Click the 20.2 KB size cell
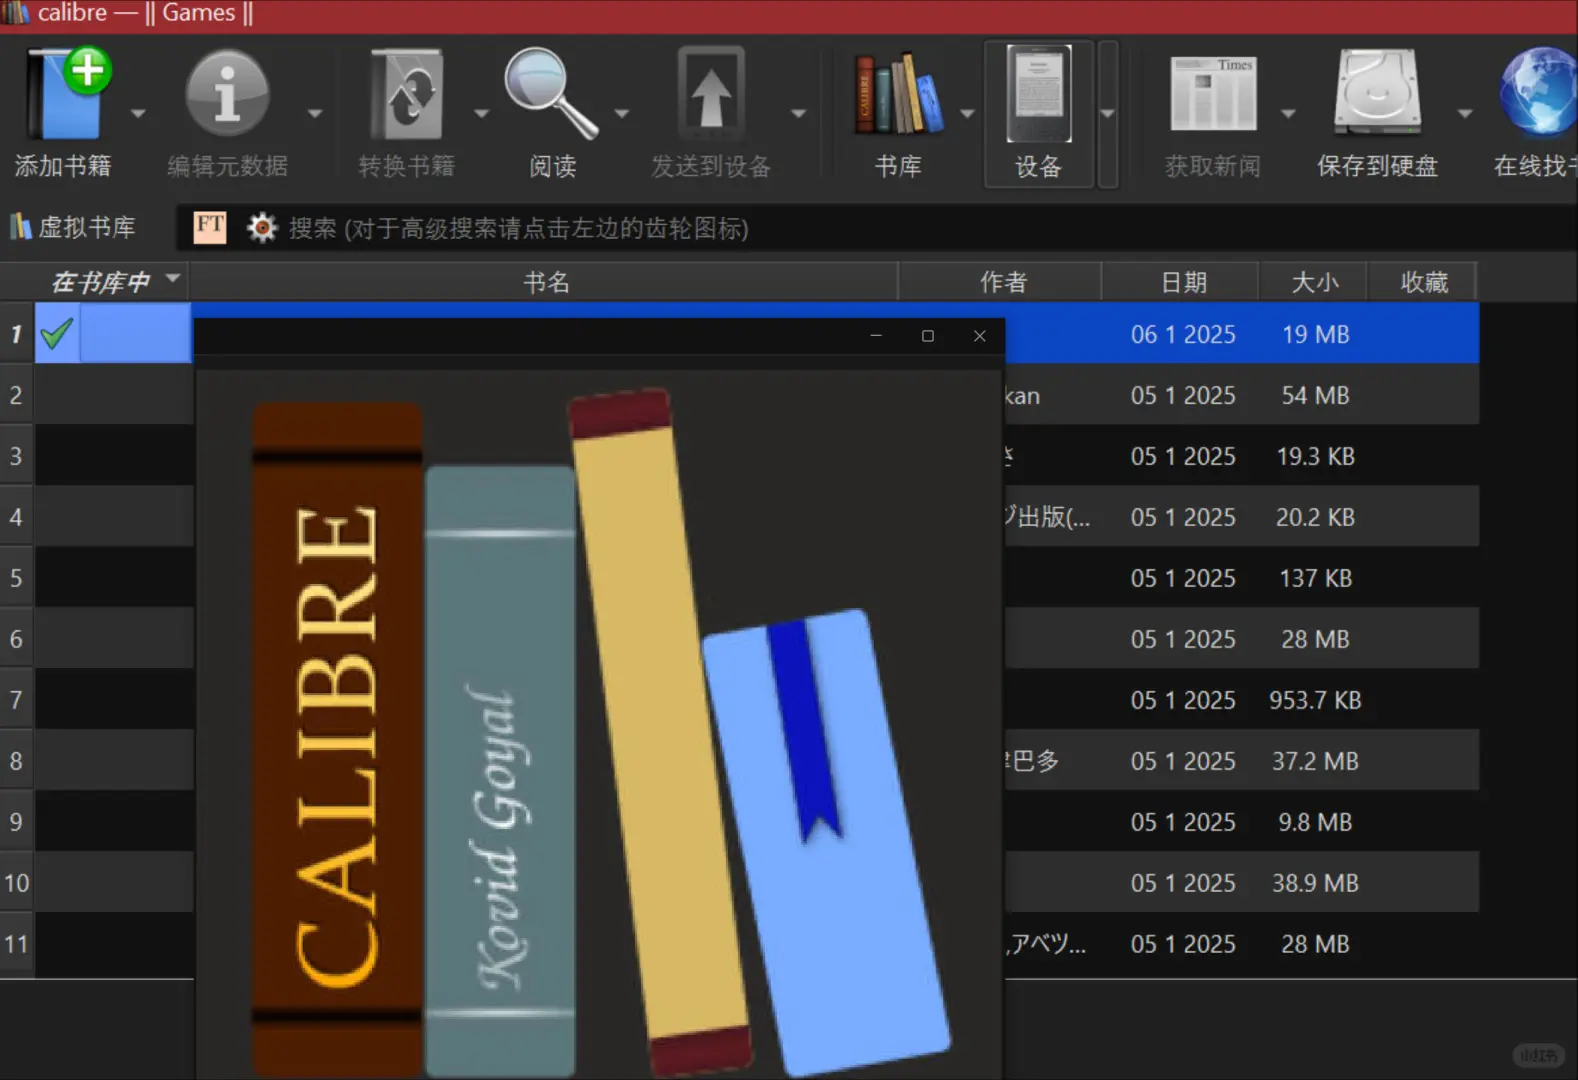 [1315, 517]
